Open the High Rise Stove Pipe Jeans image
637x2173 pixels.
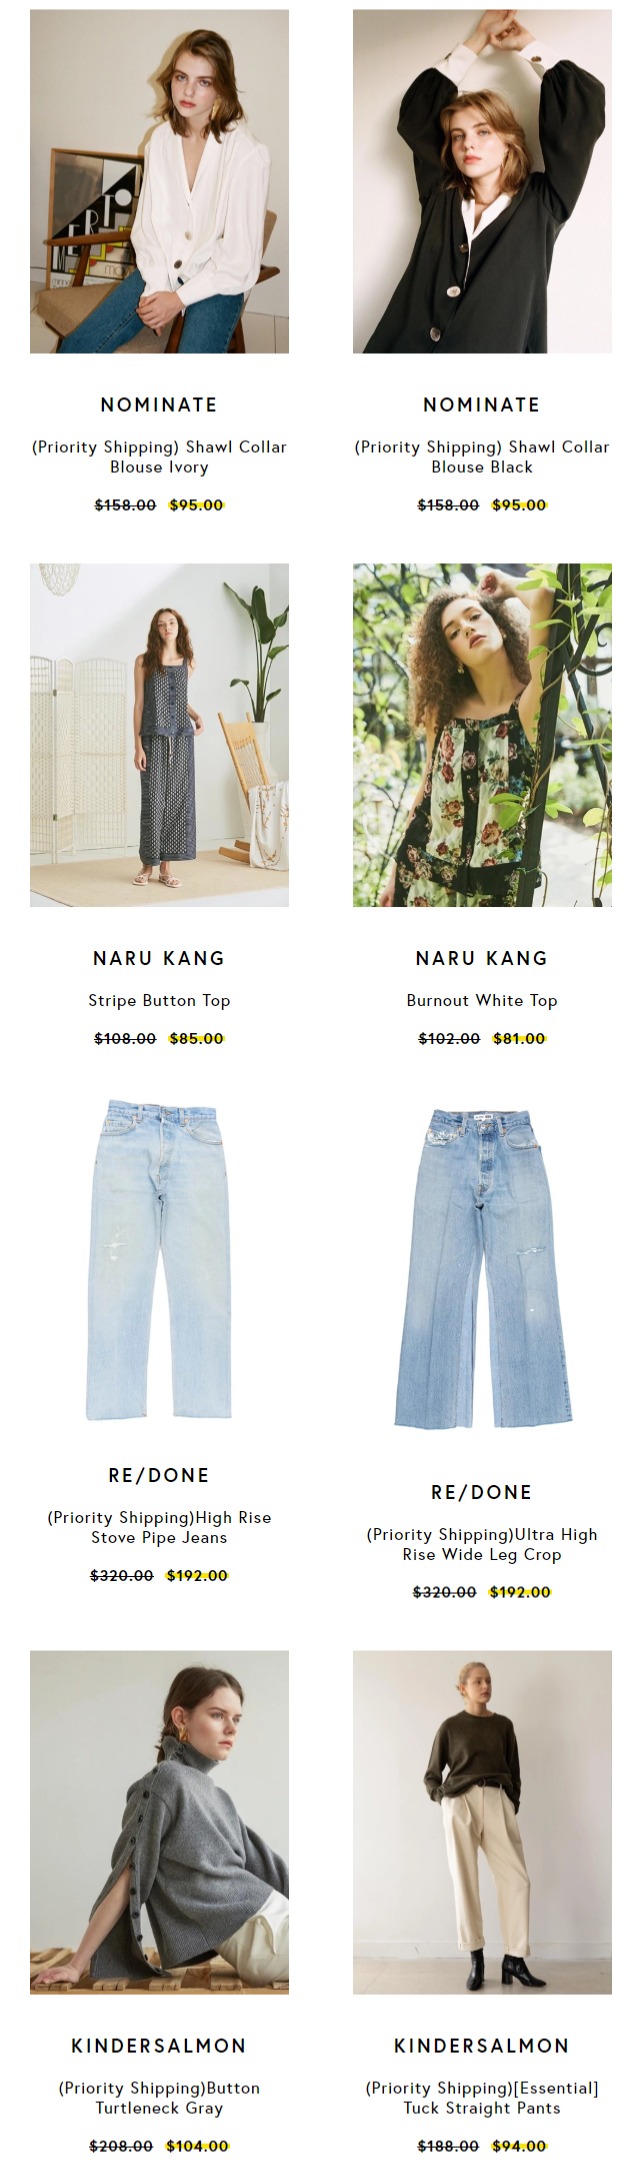click(x=159, y=1260)
